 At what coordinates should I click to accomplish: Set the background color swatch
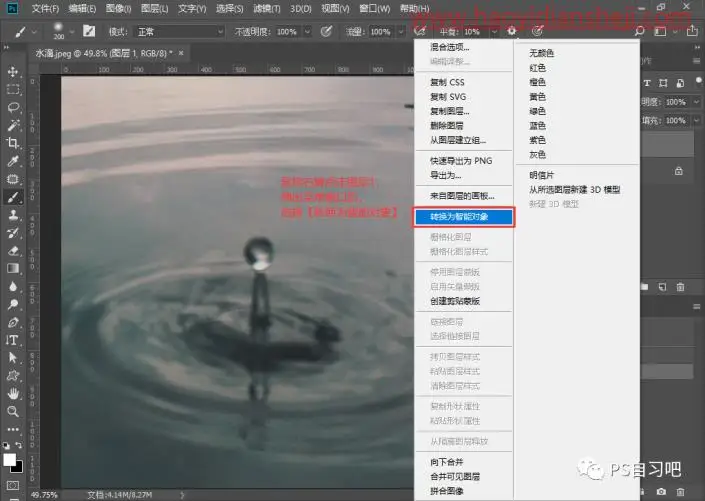(x=18, y=468)
